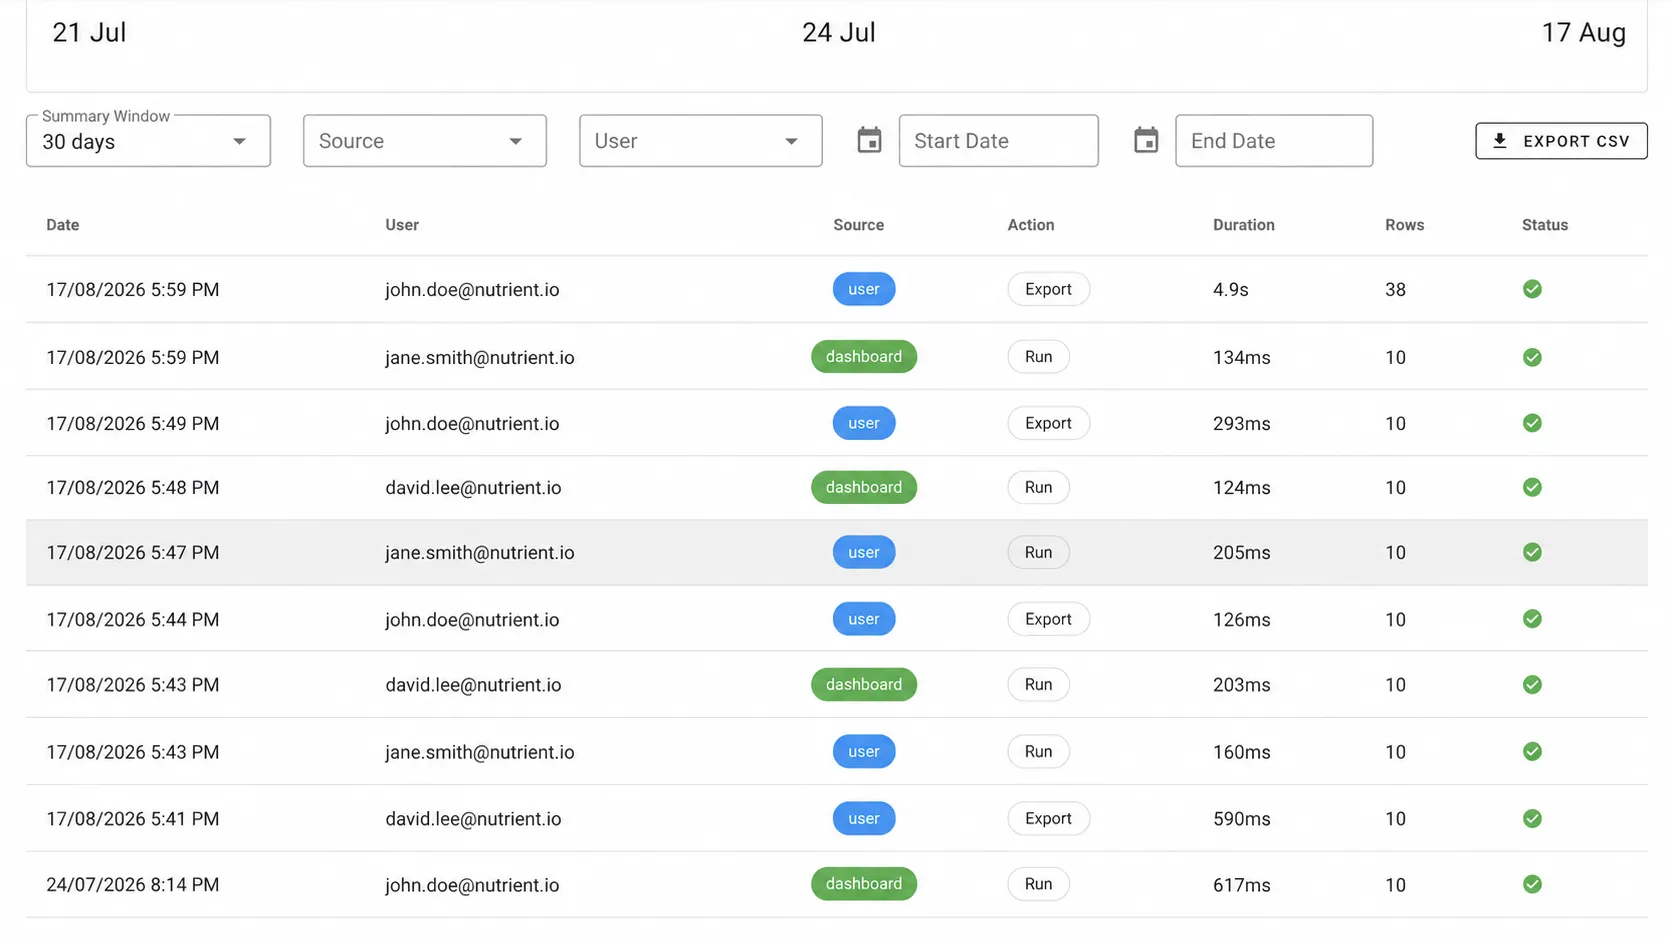The height and width of the screenshot is (941, 1672).
Task: Click the green status check in 4.9s row
Action: coord(1532,289)
